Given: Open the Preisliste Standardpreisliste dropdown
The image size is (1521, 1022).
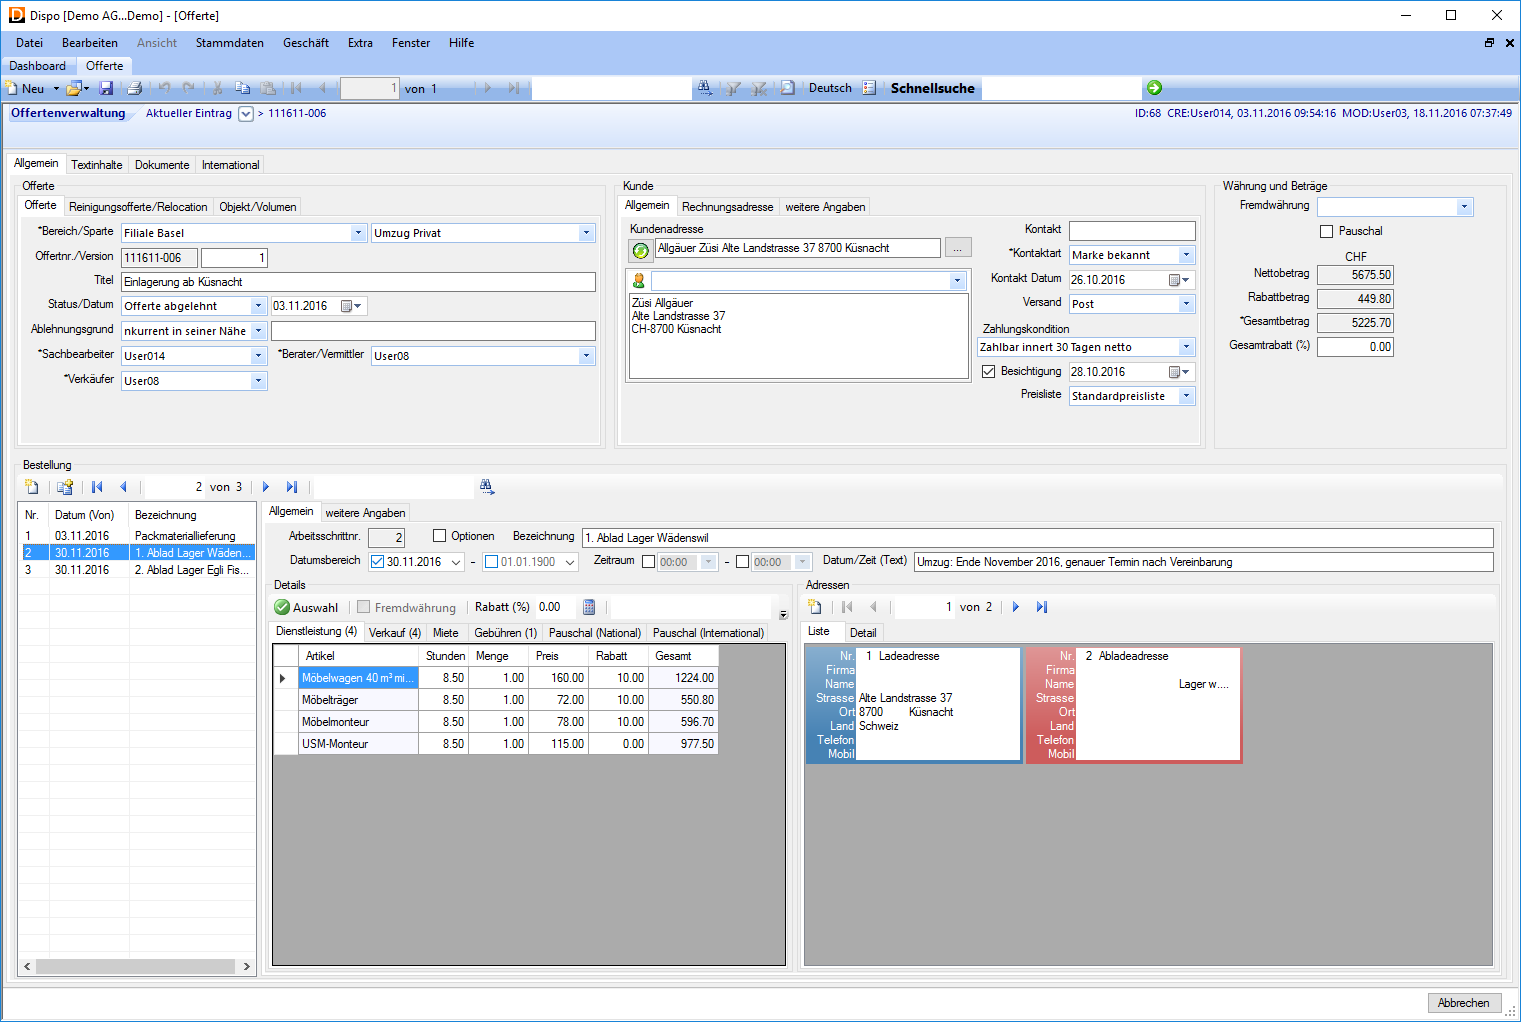Looking at the screenshot, I should (x=1186, y=396).
